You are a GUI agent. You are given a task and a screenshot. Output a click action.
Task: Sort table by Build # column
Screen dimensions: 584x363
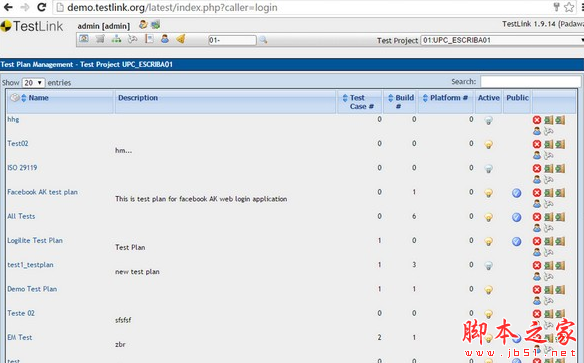[390, 98]
